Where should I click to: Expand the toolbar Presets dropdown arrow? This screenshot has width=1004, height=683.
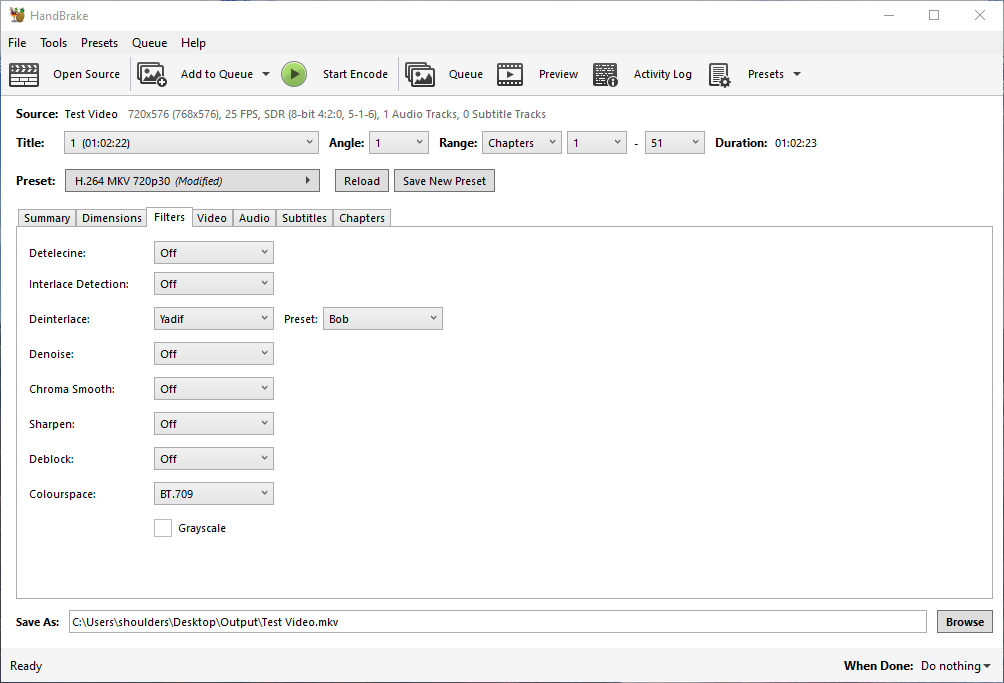(x=797, y=74)
